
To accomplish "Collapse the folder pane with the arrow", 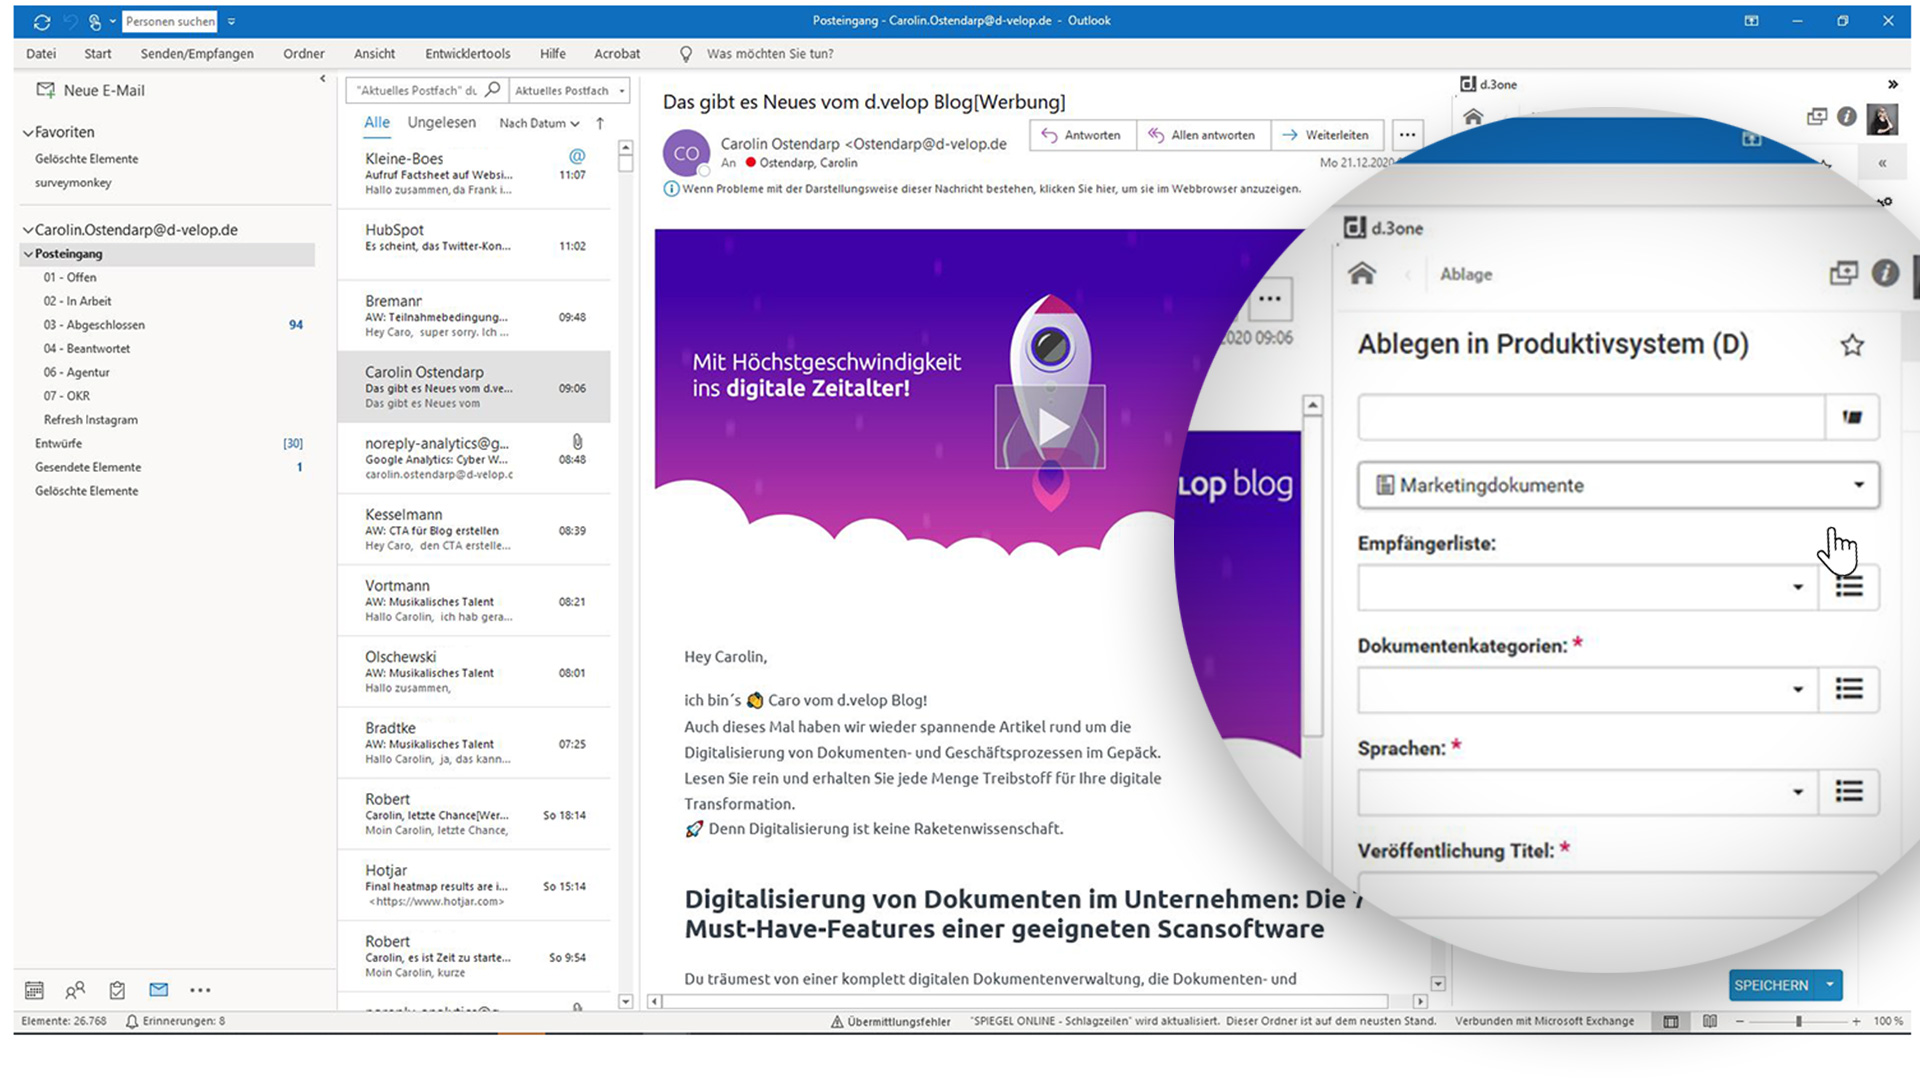I will (x=322, y=78).
